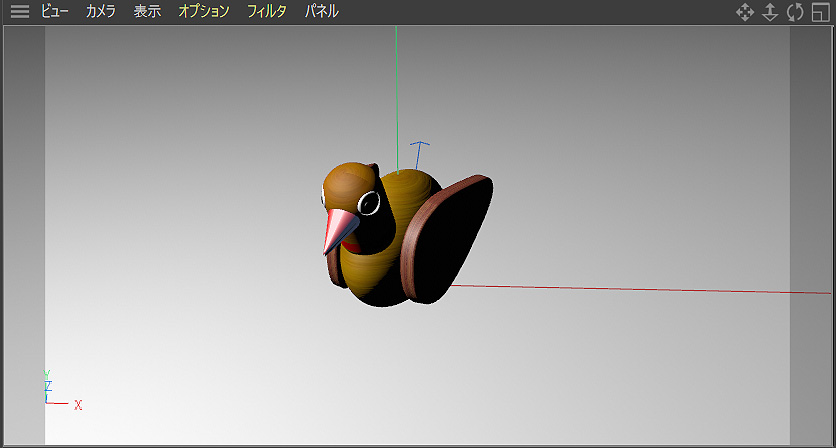
Task: Open the 表示 (Display) menu
Action: point(147,12)
